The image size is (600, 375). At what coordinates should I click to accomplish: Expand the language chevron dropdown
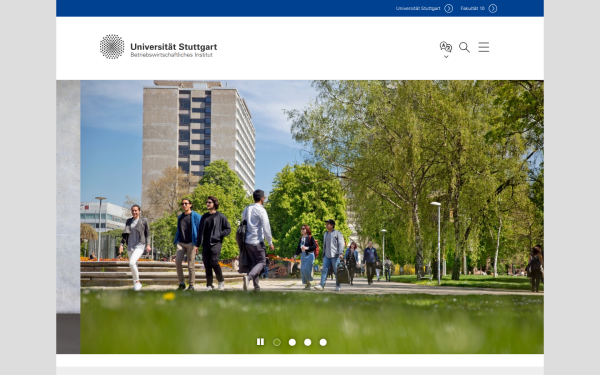pyautogui.click(x=446, y=57)
